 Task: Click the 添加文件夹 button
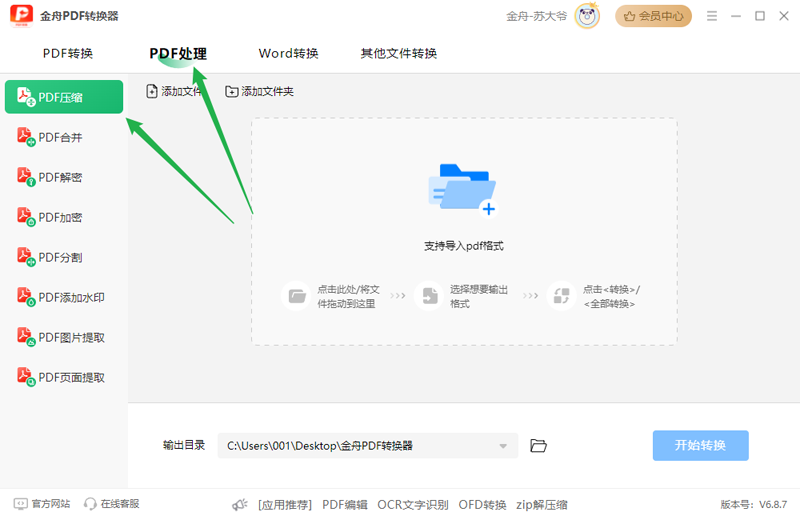click(259, 91)
